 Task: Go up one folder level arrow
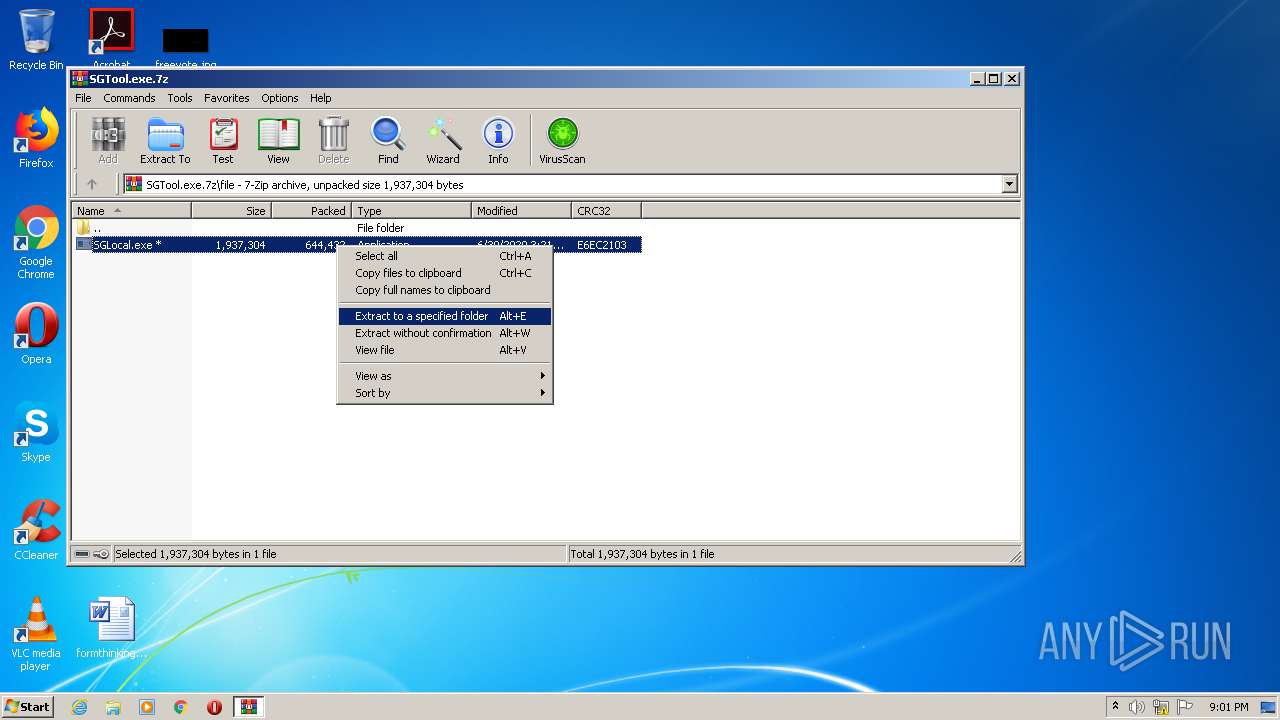point(92,184)
